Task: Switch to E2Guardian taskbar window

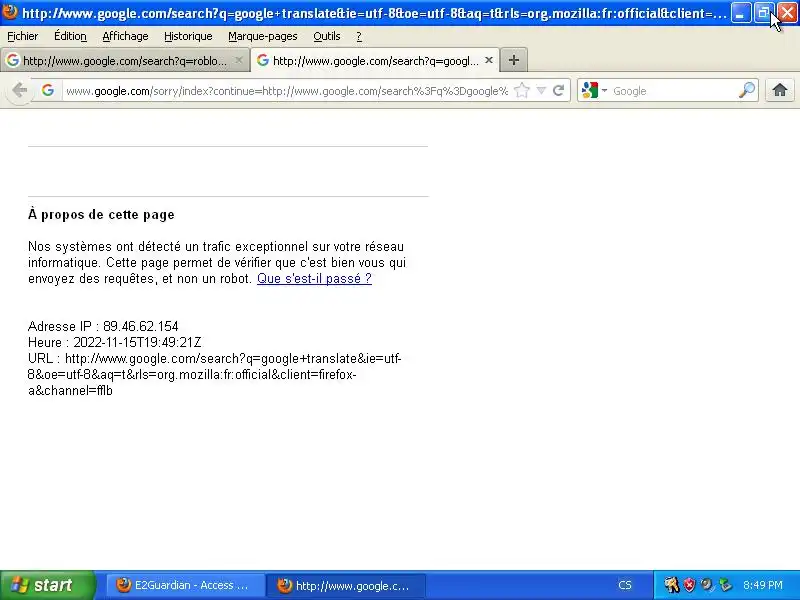Action: 184,585
